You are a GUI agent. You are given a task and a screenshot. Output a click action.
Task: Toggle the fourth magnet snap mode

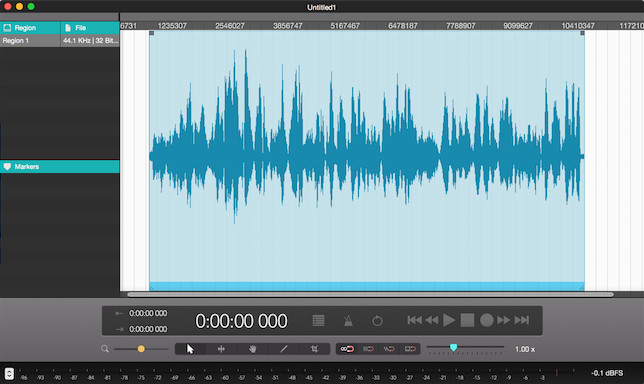pos(410,349)
